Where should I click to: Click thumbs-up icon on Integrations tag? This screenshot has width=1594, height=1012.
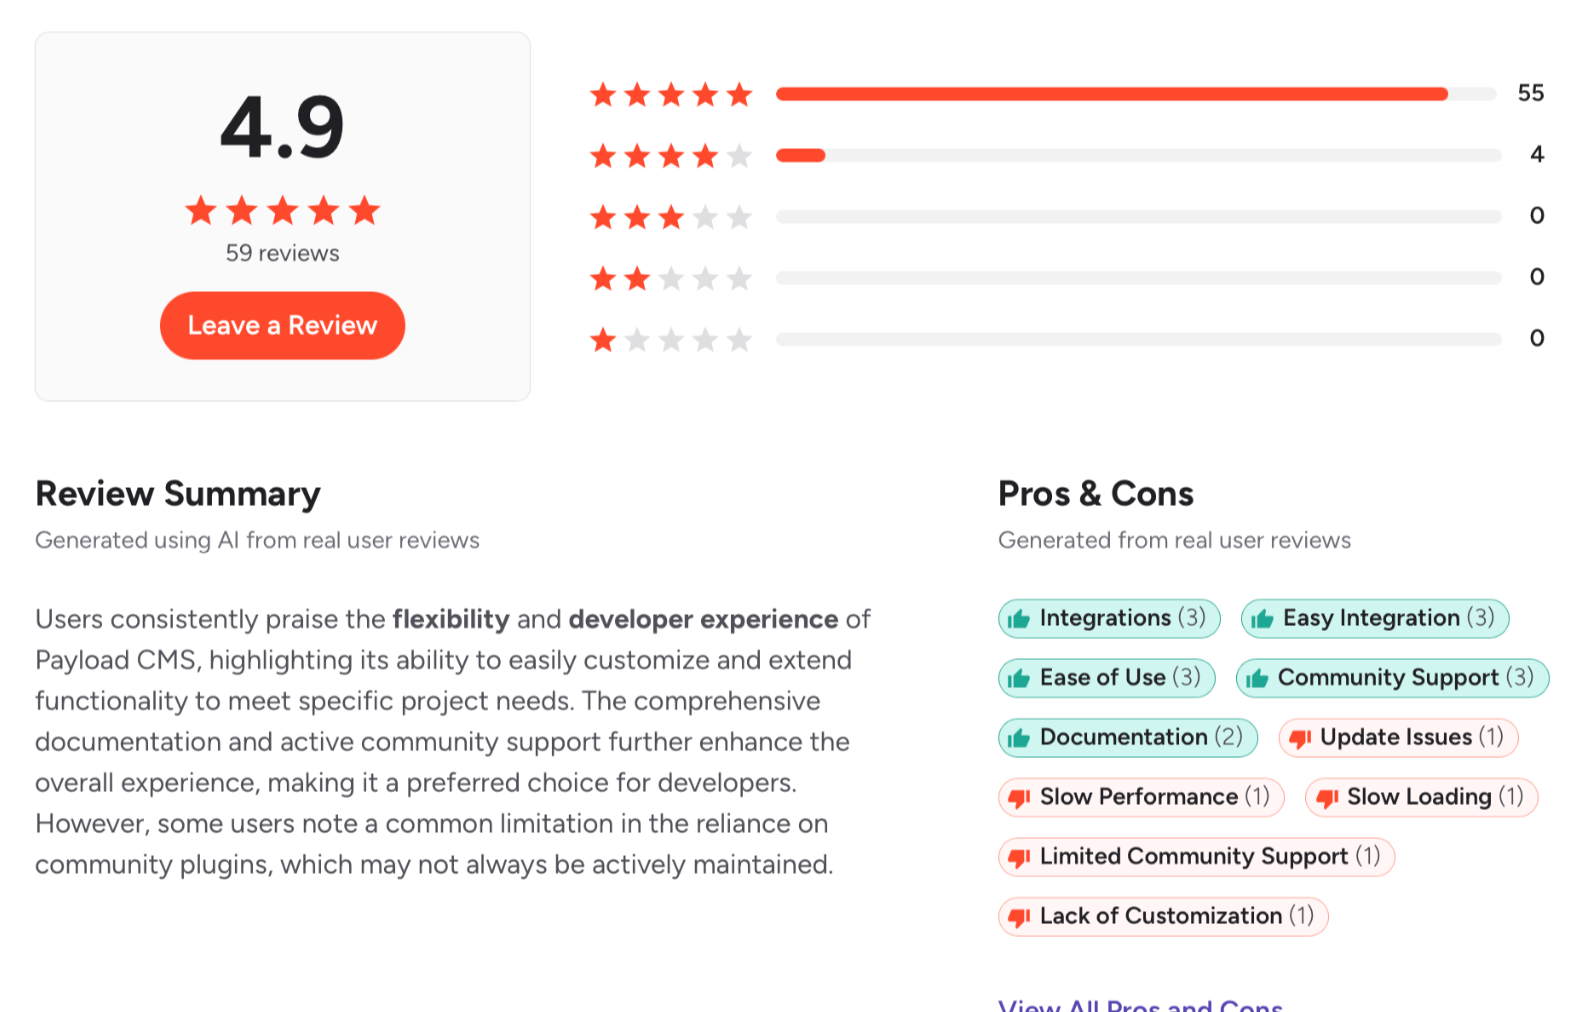click(x=1019, y=619)
